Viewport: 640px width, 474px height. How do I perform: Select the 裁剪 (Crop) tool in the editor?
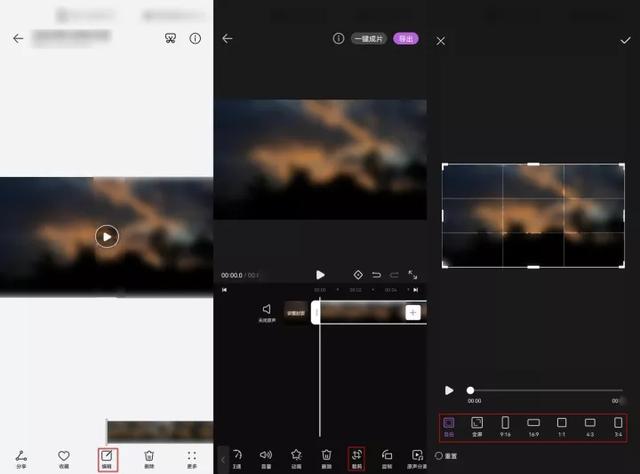(x=356, y=458)
